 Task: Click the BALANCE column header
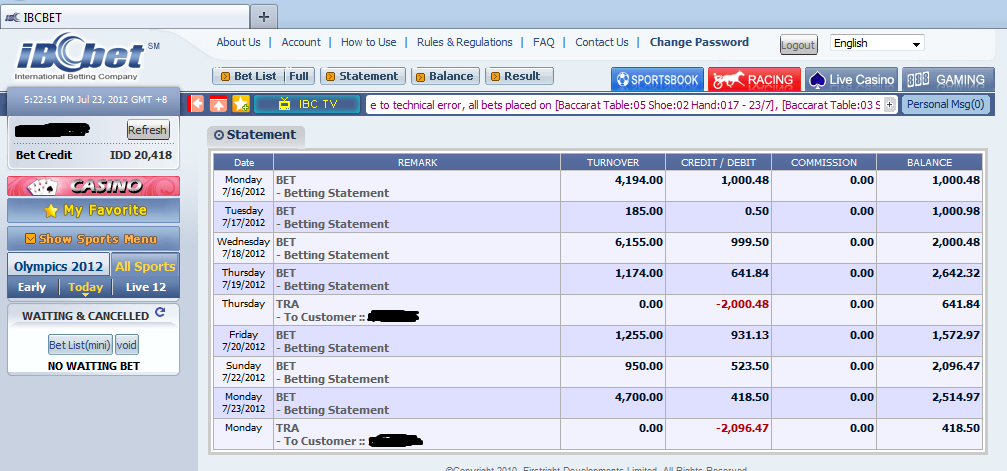click(929, 163)
